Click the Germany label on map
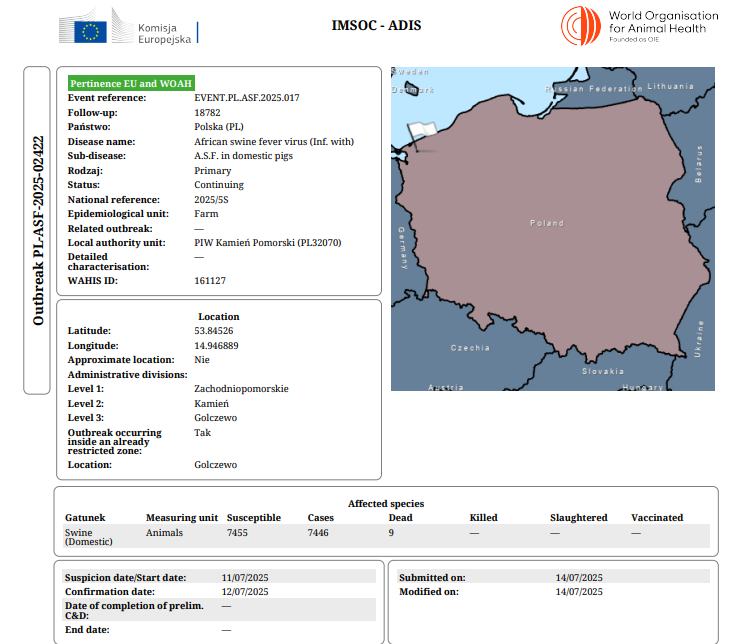Viewport: 752px width, 644px height. [x=402, y=248]
